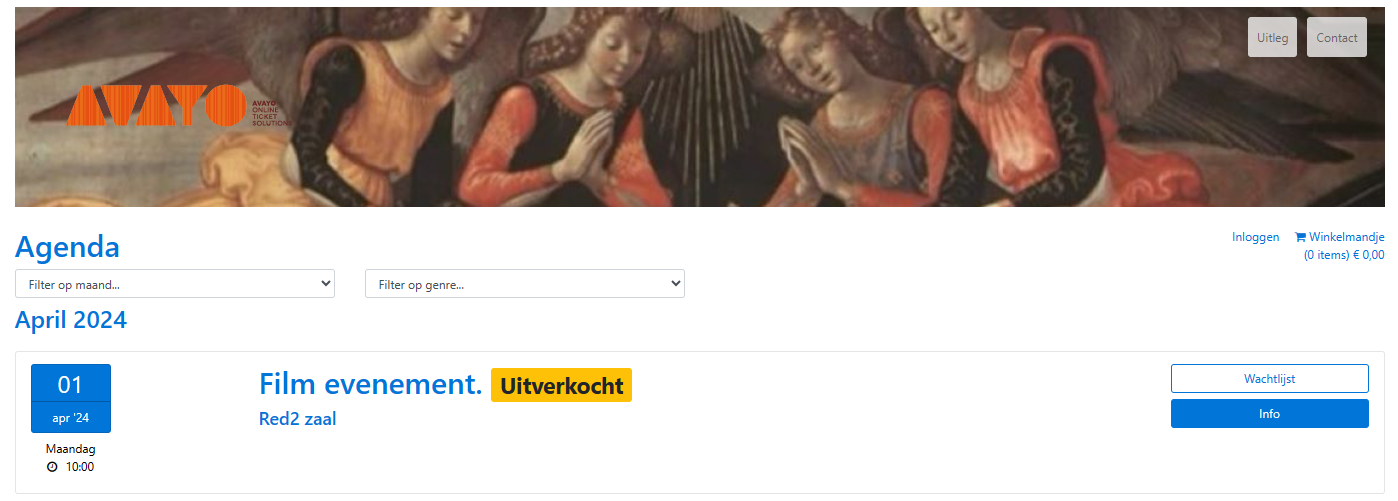Click the April 2024 month heading
Image resolution: width=1398 pixels, height=501 pixels.
(71, 320)
